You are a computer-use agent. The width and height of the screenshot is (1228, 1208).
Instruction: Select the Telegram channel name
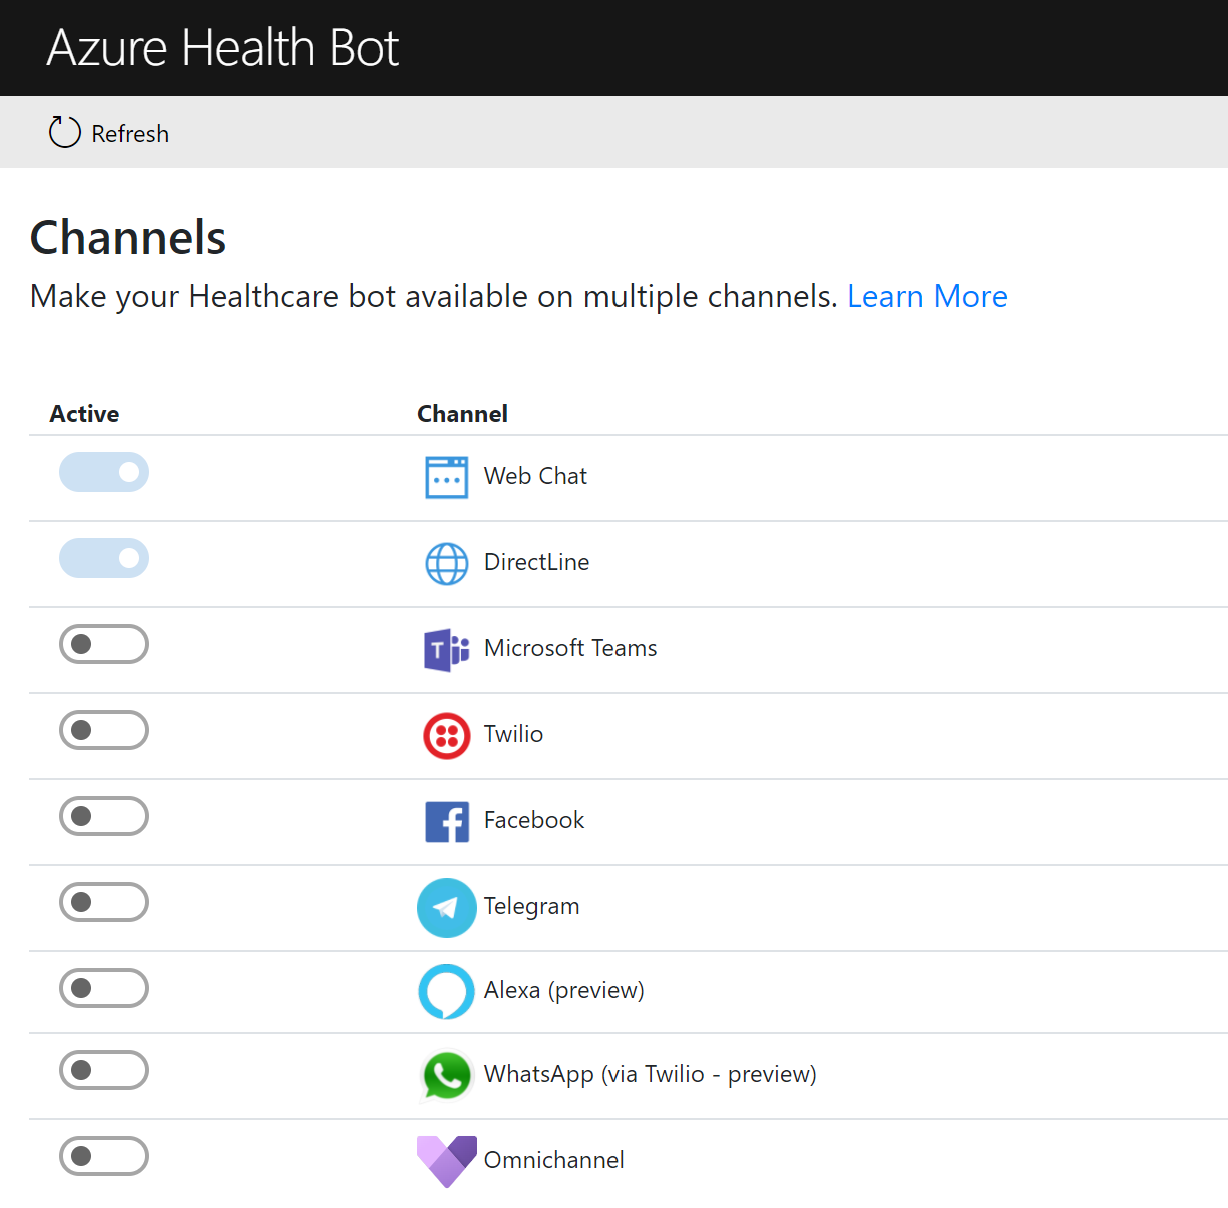point(531,906)
